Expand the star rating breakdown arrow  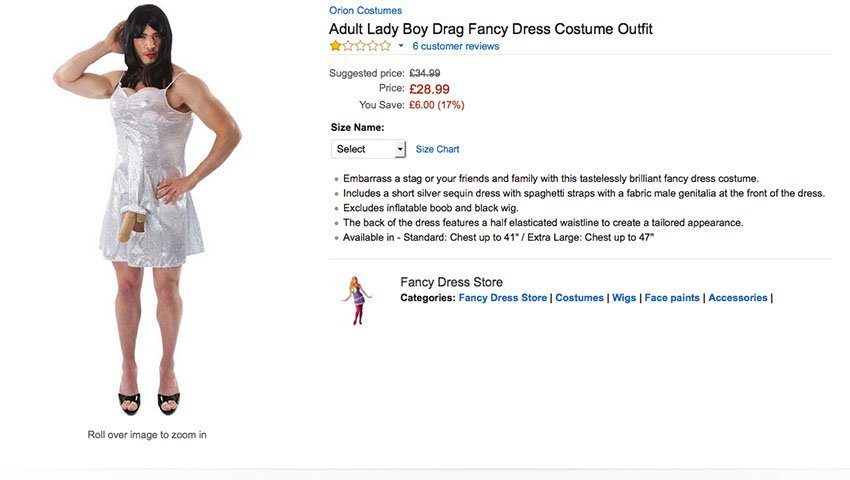[401, 46]
